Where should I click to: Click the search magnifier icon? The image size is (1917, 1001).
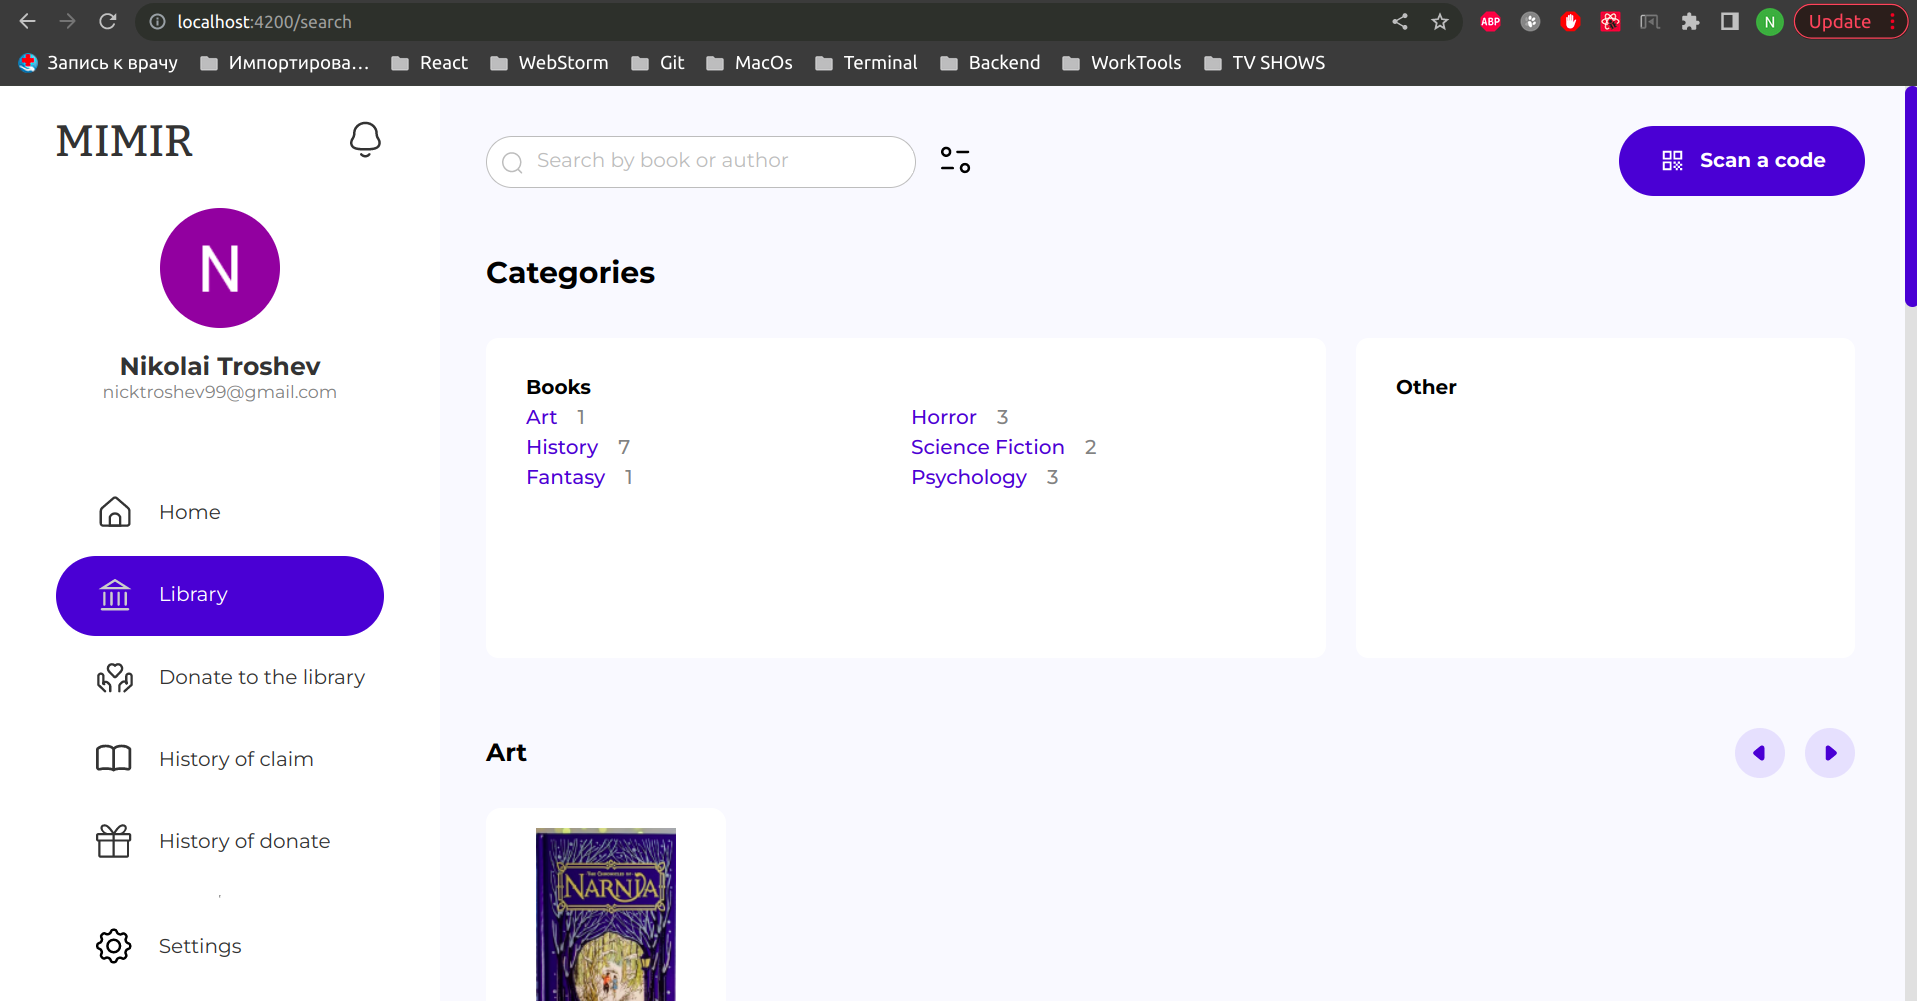(x=513, y=161)
